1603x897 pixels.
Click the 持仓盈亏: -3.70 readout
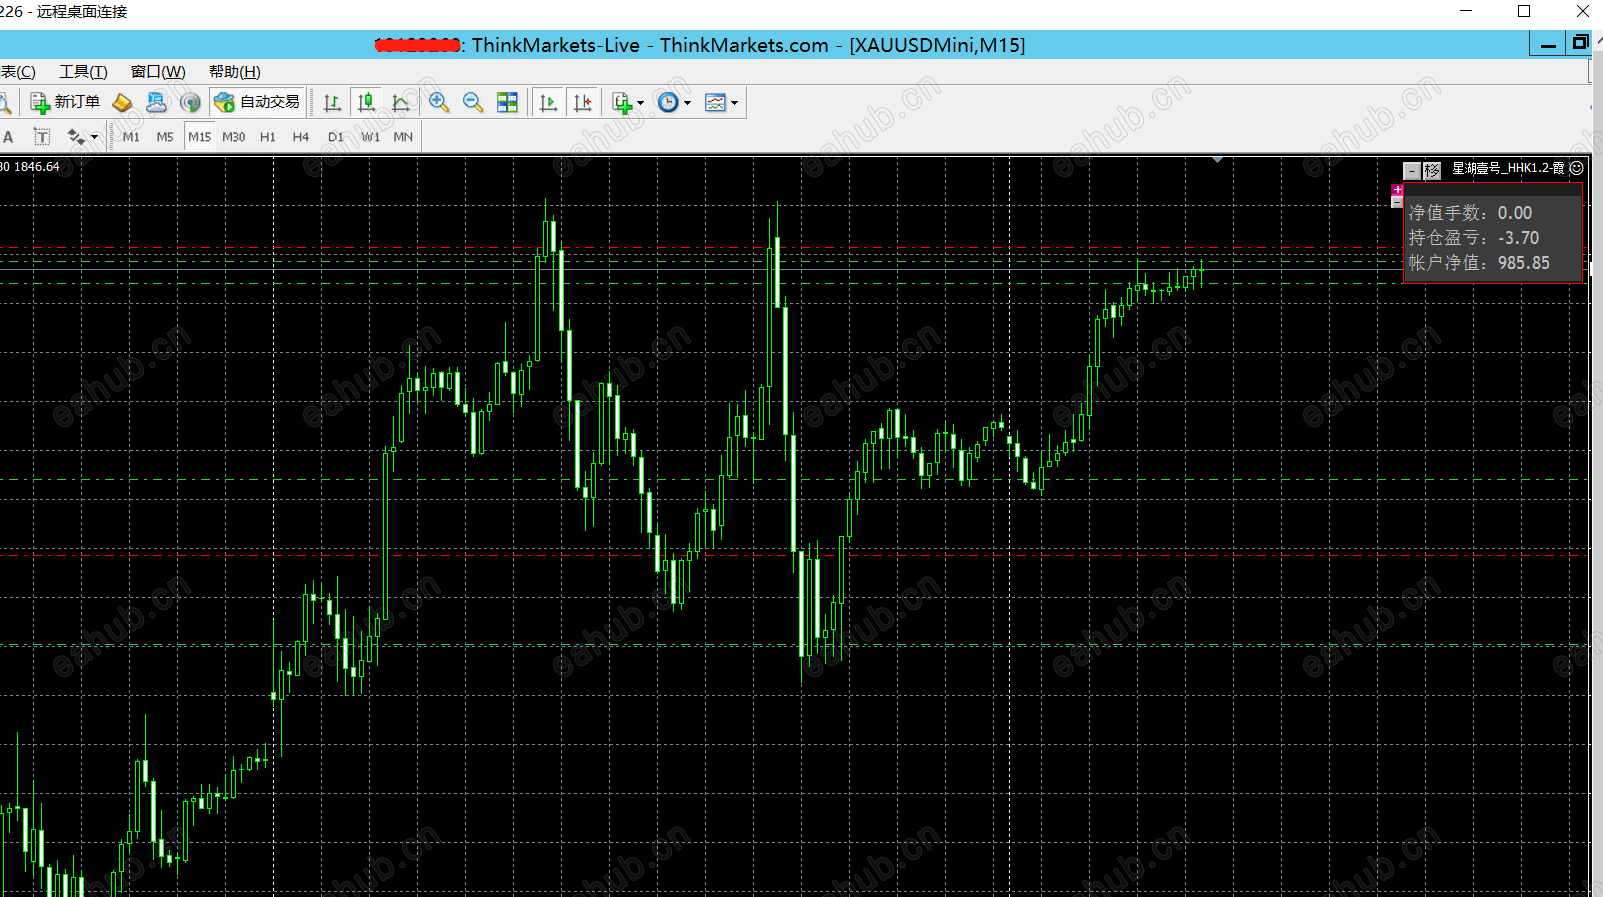pos(1474,238)
